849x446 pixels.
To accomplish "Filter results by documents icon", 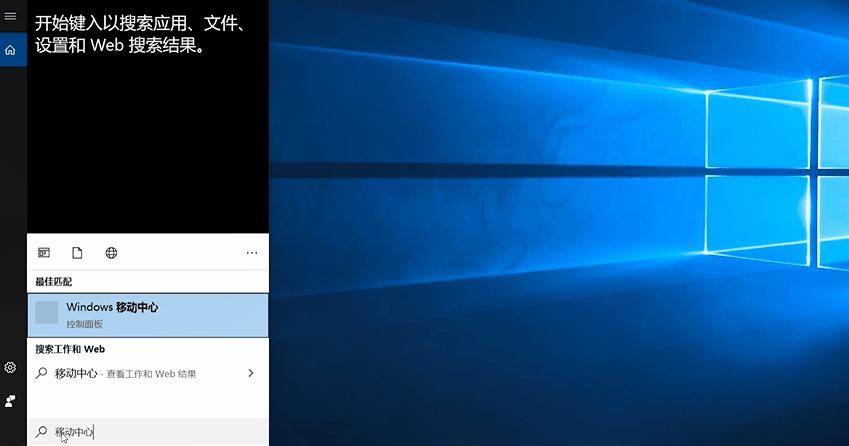I will pos(77,253).
